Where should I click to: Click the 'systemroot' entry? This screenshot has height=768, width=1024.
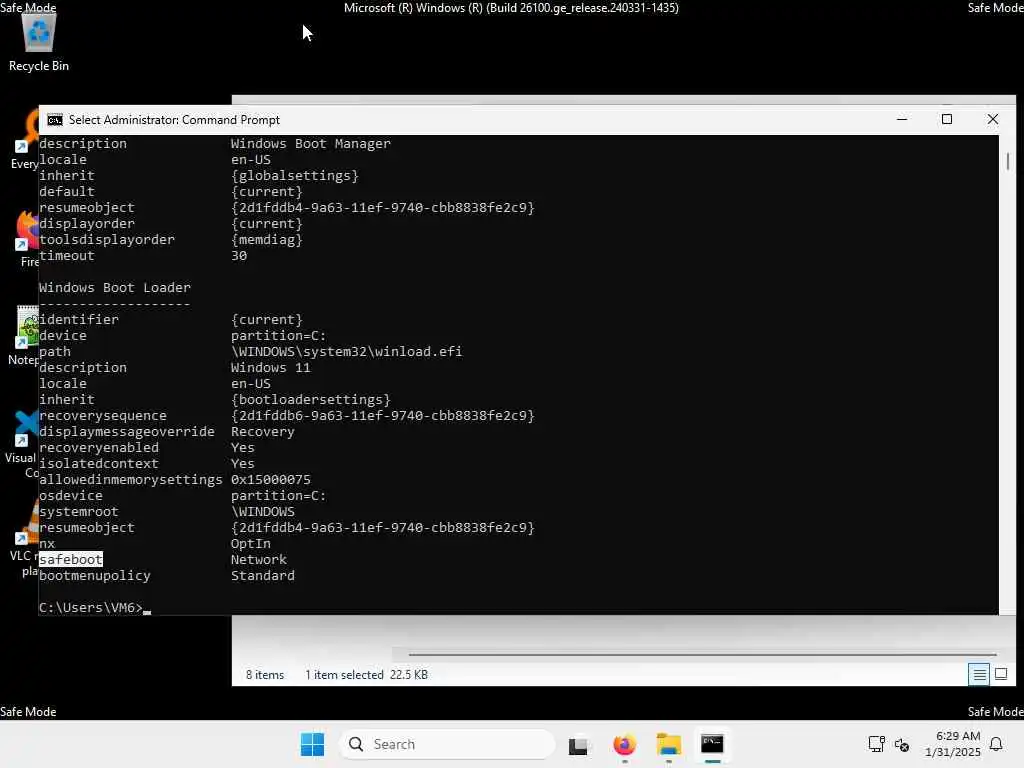pyautogui.click(x=78, y=511)
